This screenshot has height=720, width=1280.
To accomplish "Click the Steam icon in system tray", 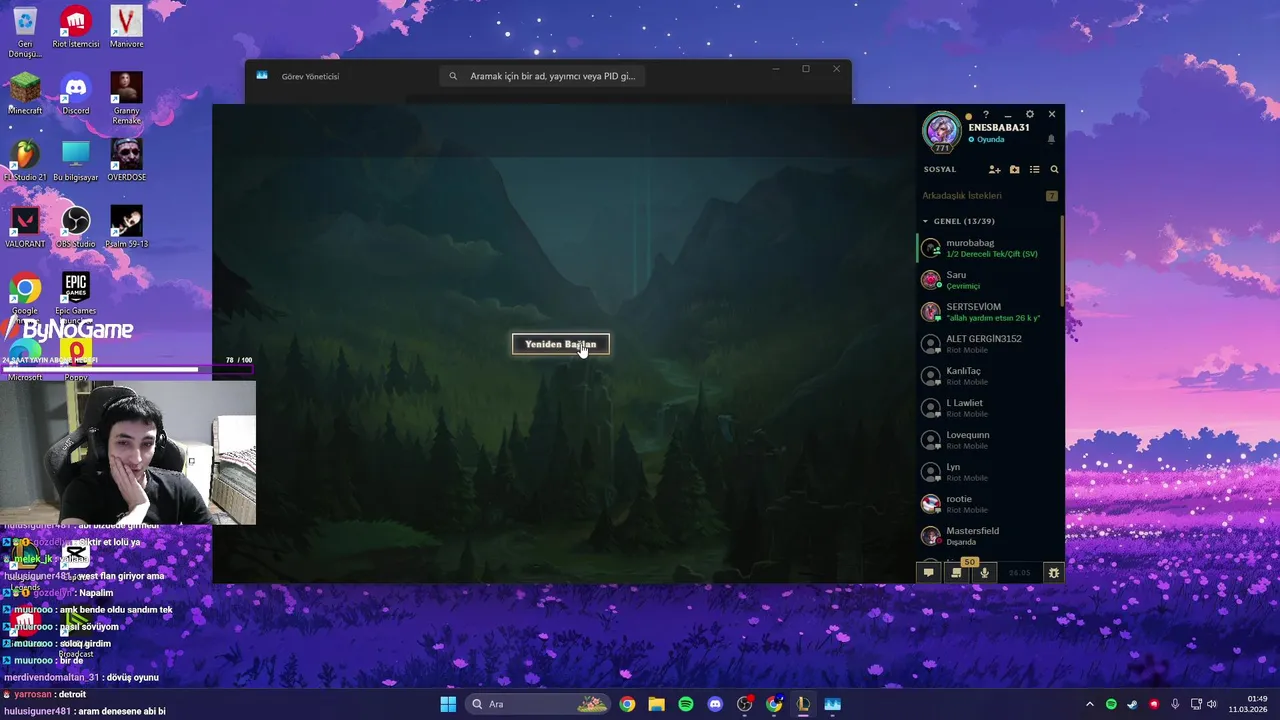I will pyautogui.click(x=1132, y=704).
